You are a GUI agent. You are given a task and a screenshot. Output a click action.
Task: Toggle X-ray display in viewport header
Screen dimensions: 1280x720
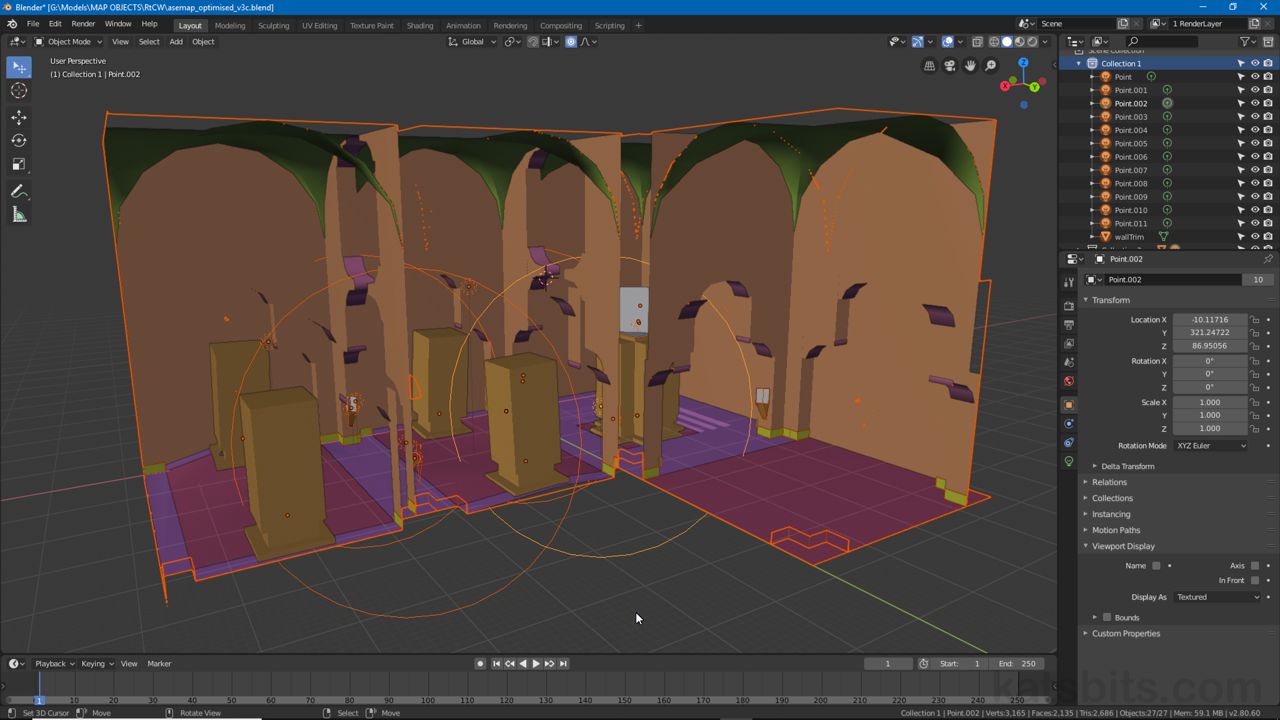[977, 42]
